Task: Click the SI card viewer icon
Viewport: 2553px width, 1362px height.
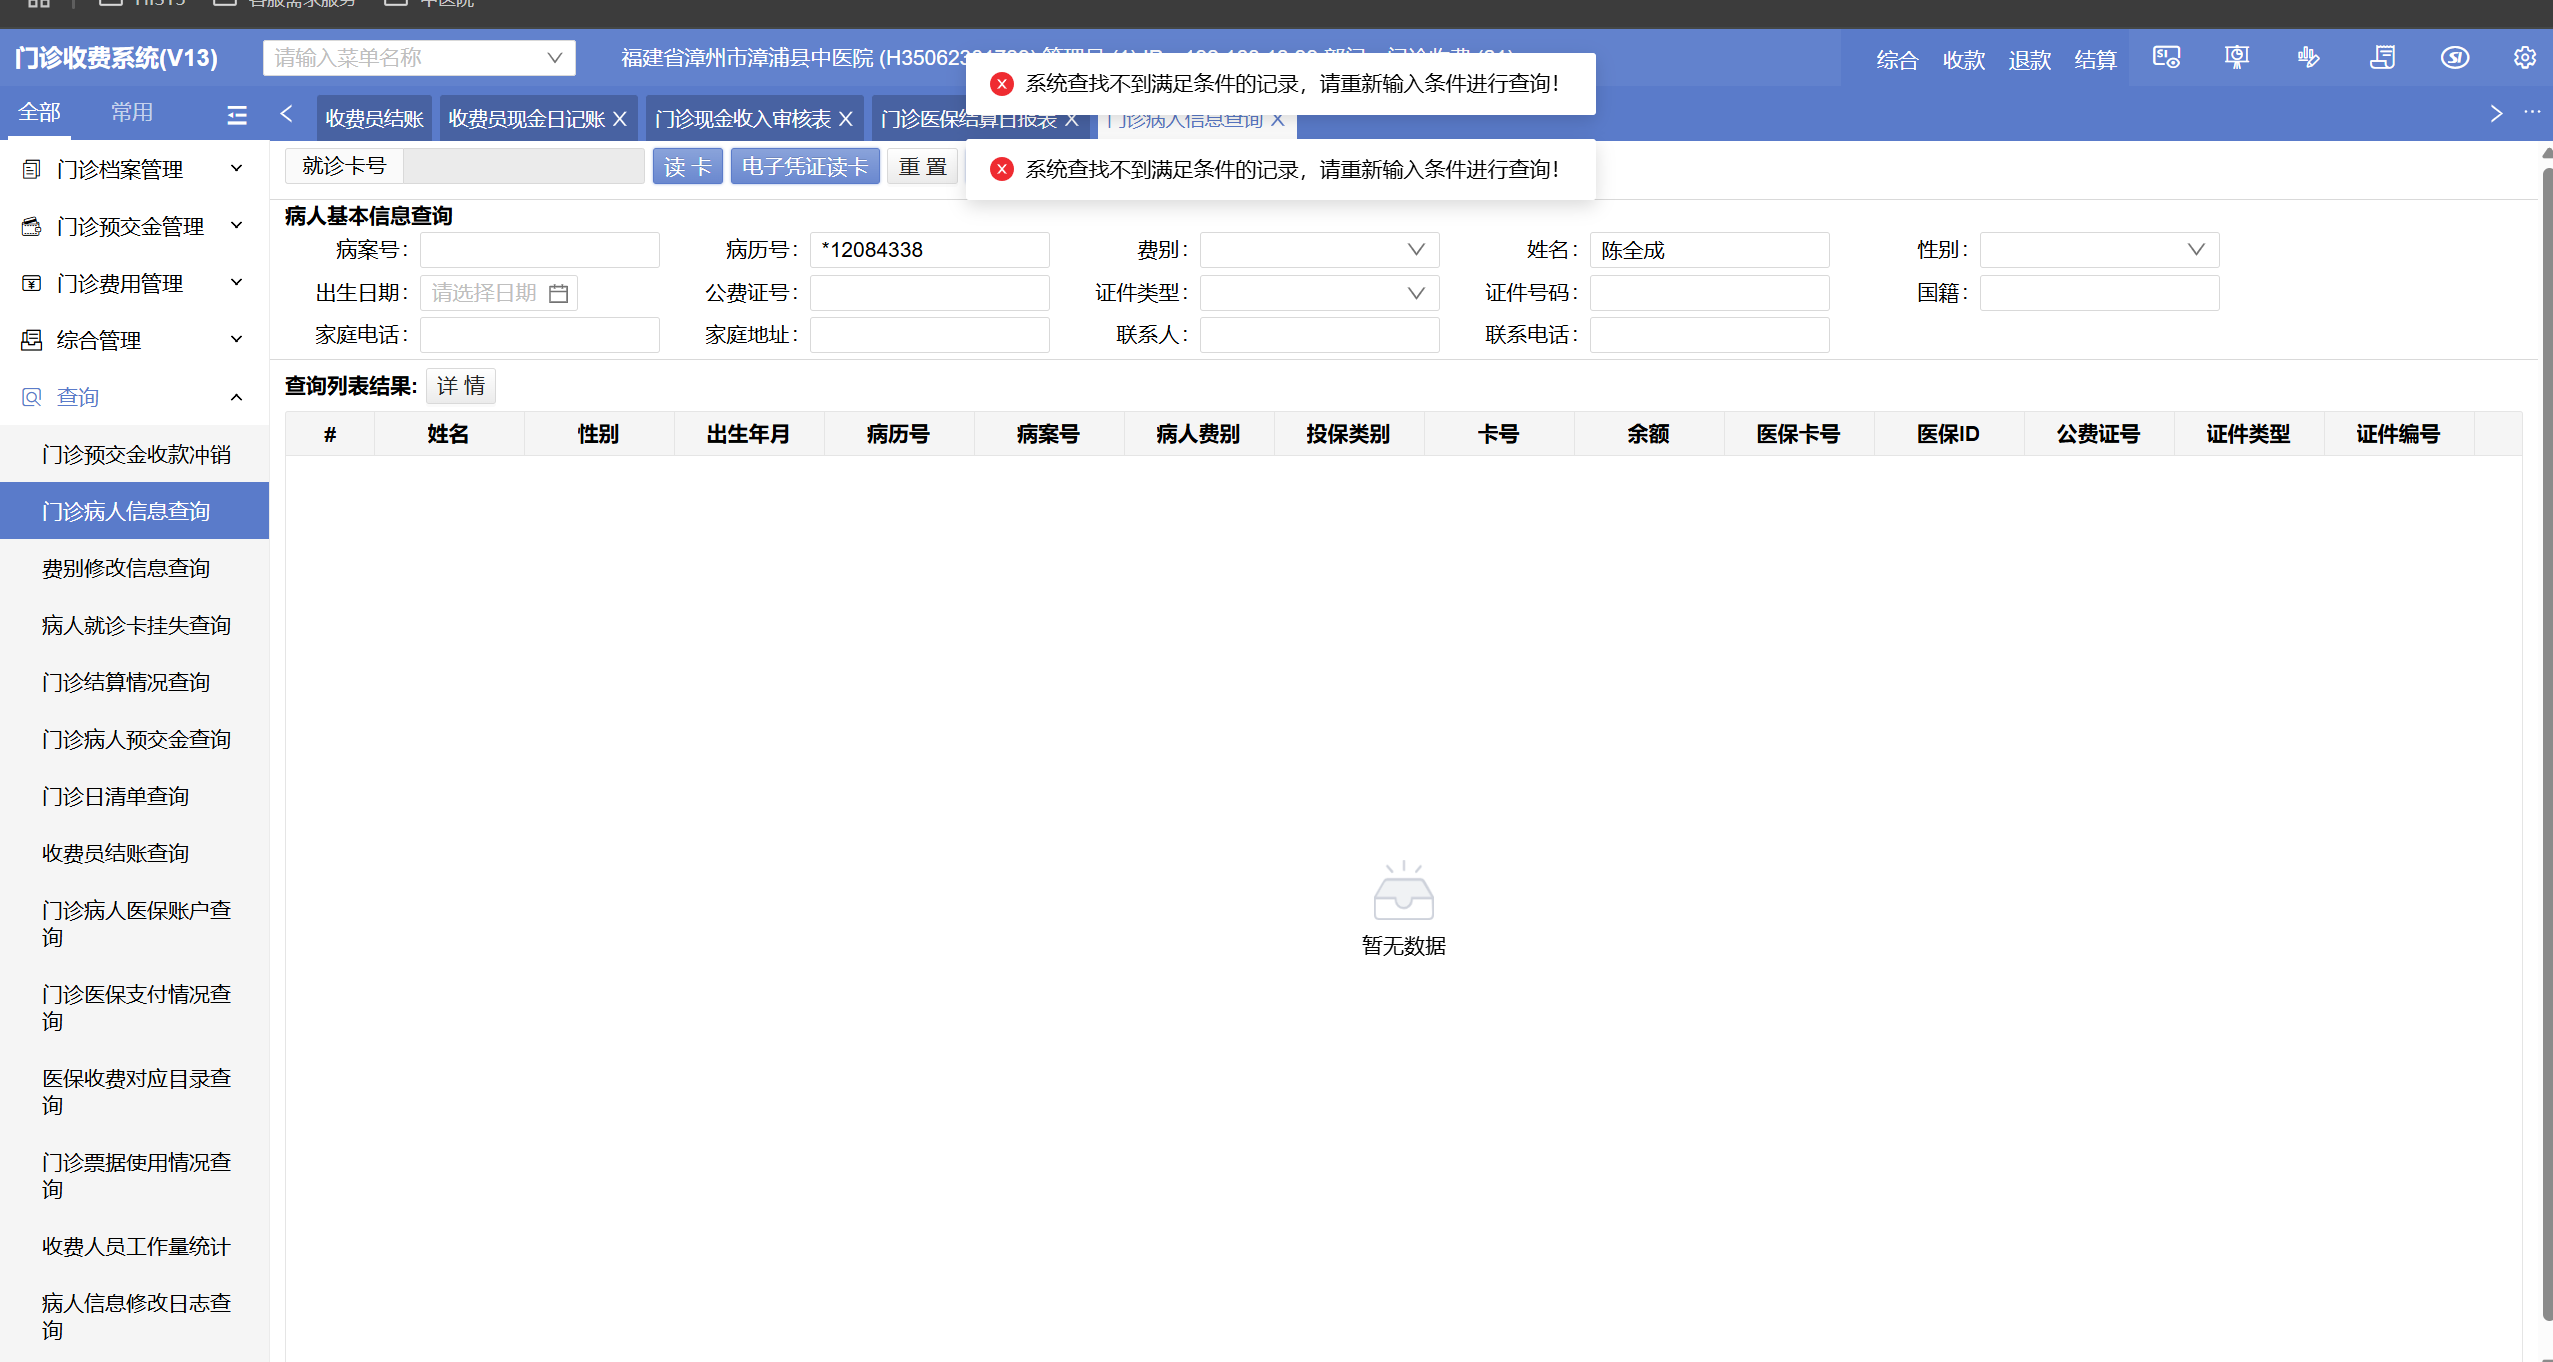Action: click(x=2166, y=58)
